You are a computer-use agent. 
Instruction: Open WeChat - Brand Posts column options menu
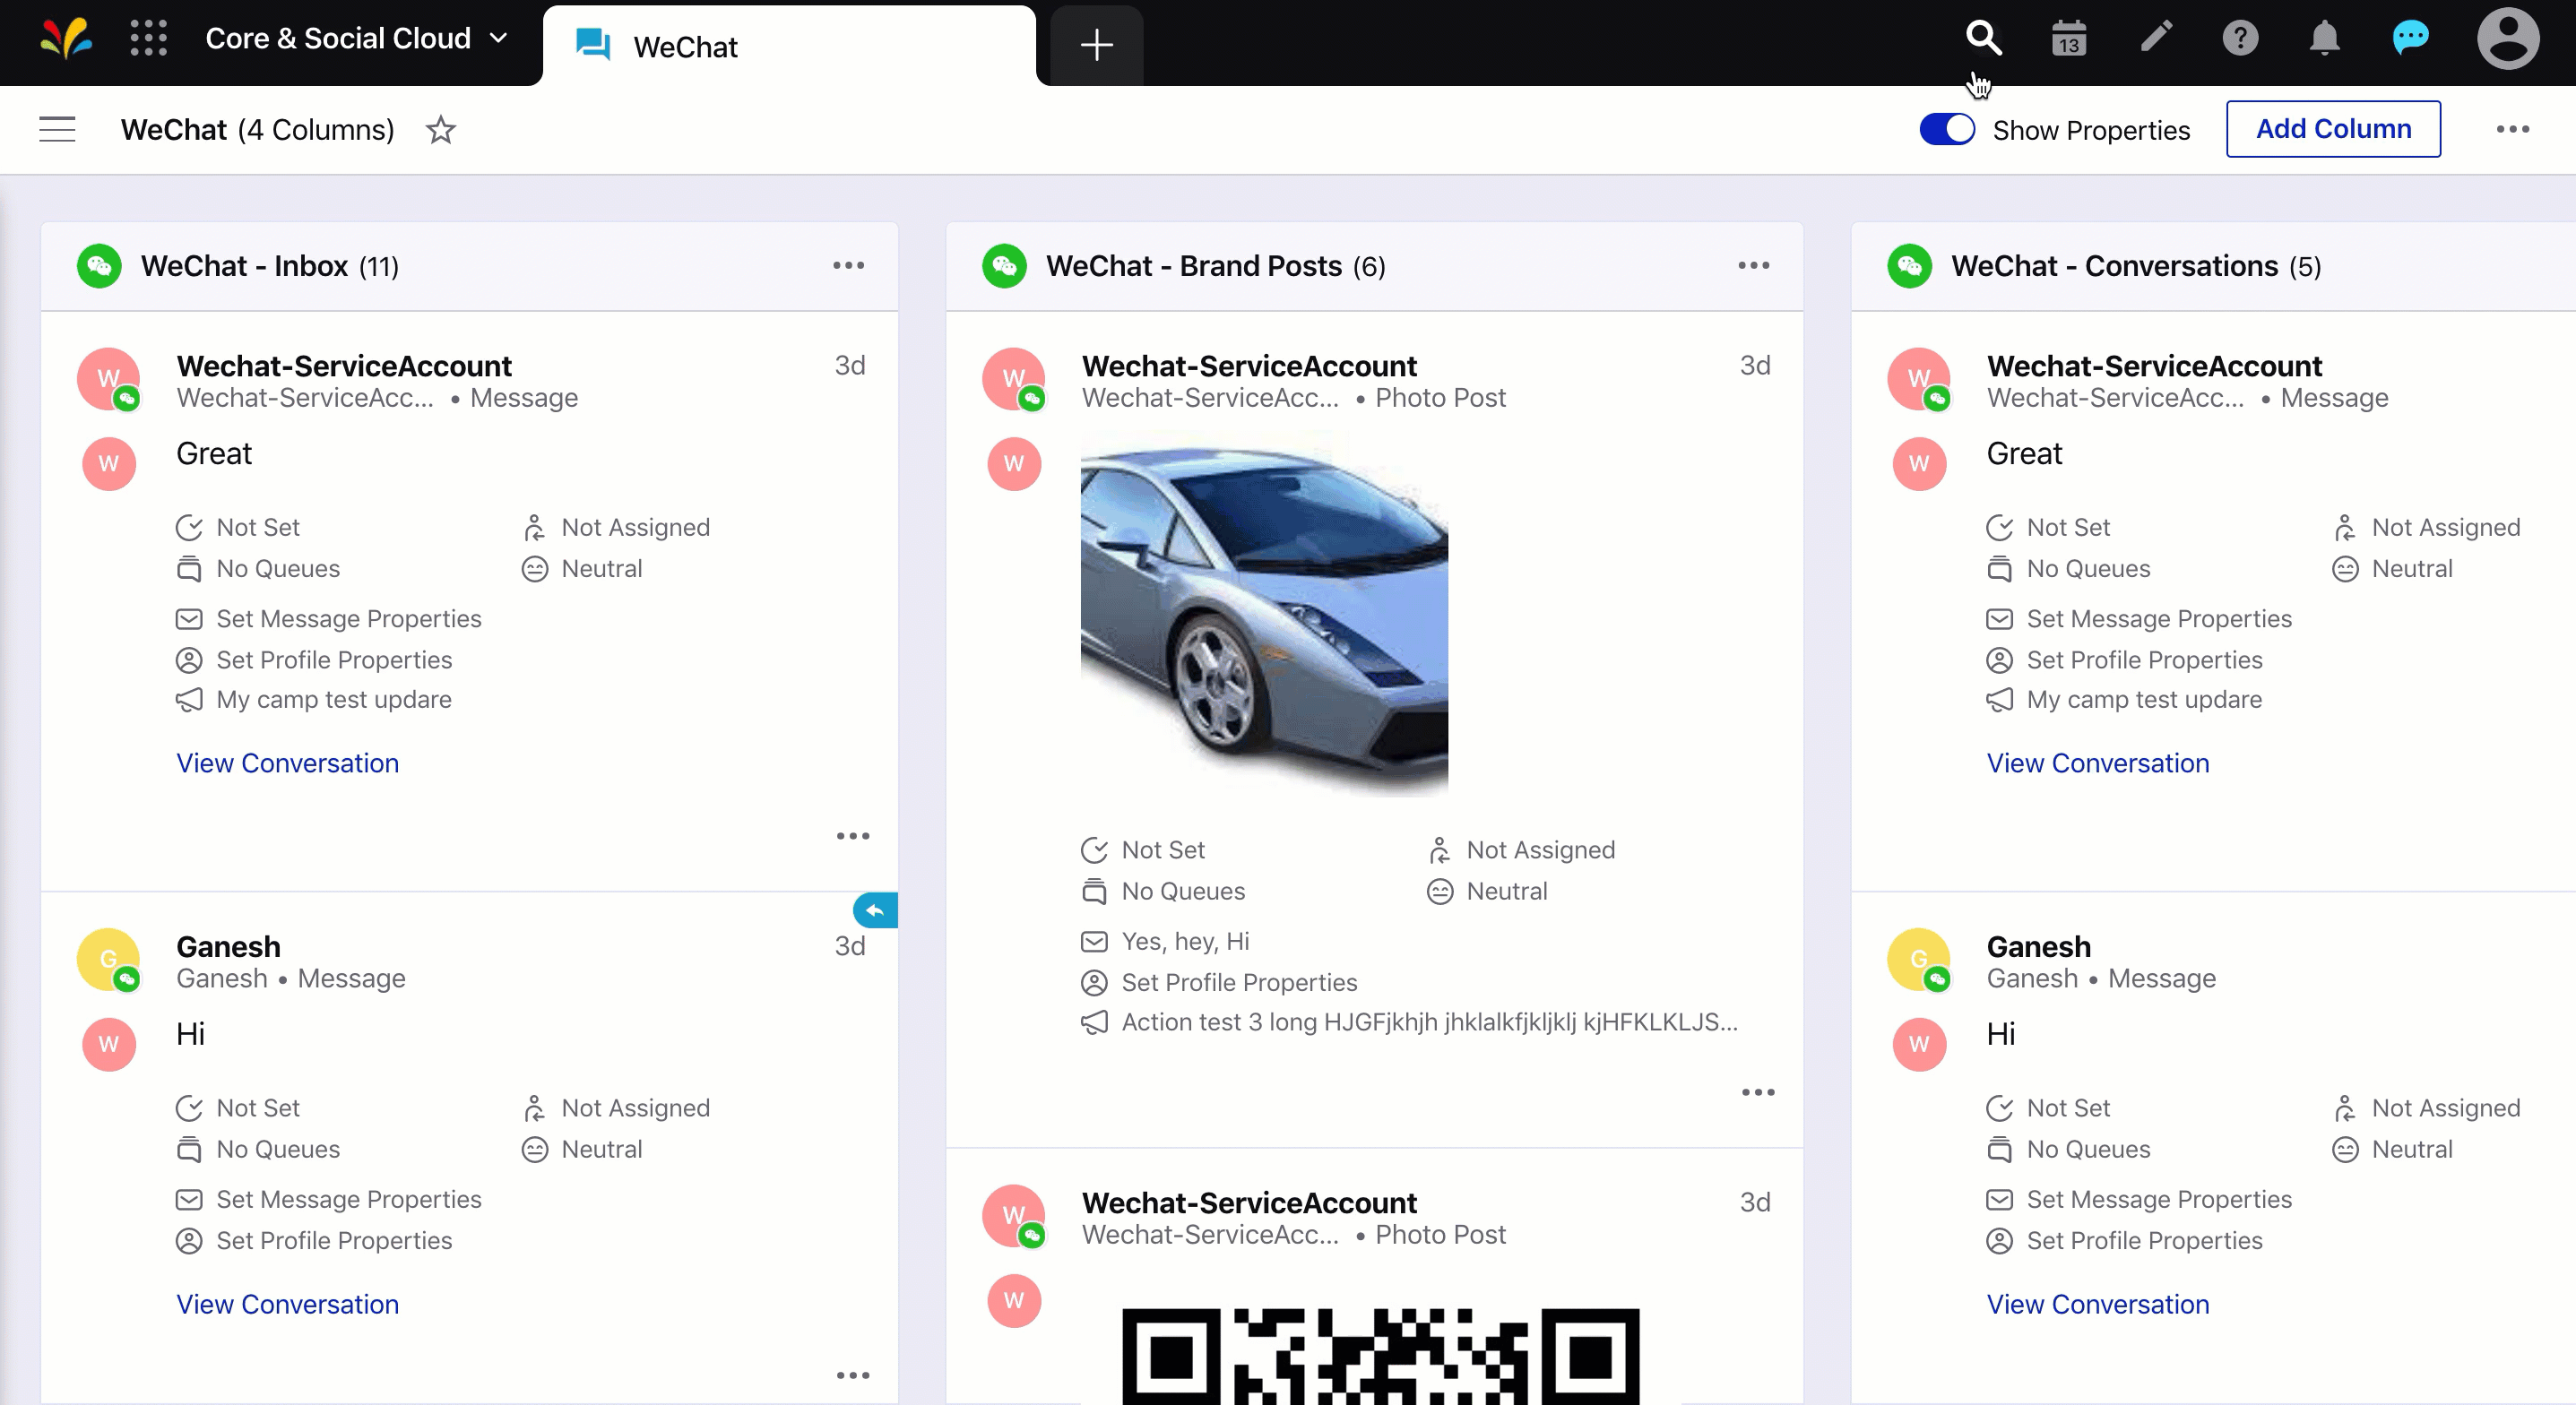click(x=1753, y=265)
